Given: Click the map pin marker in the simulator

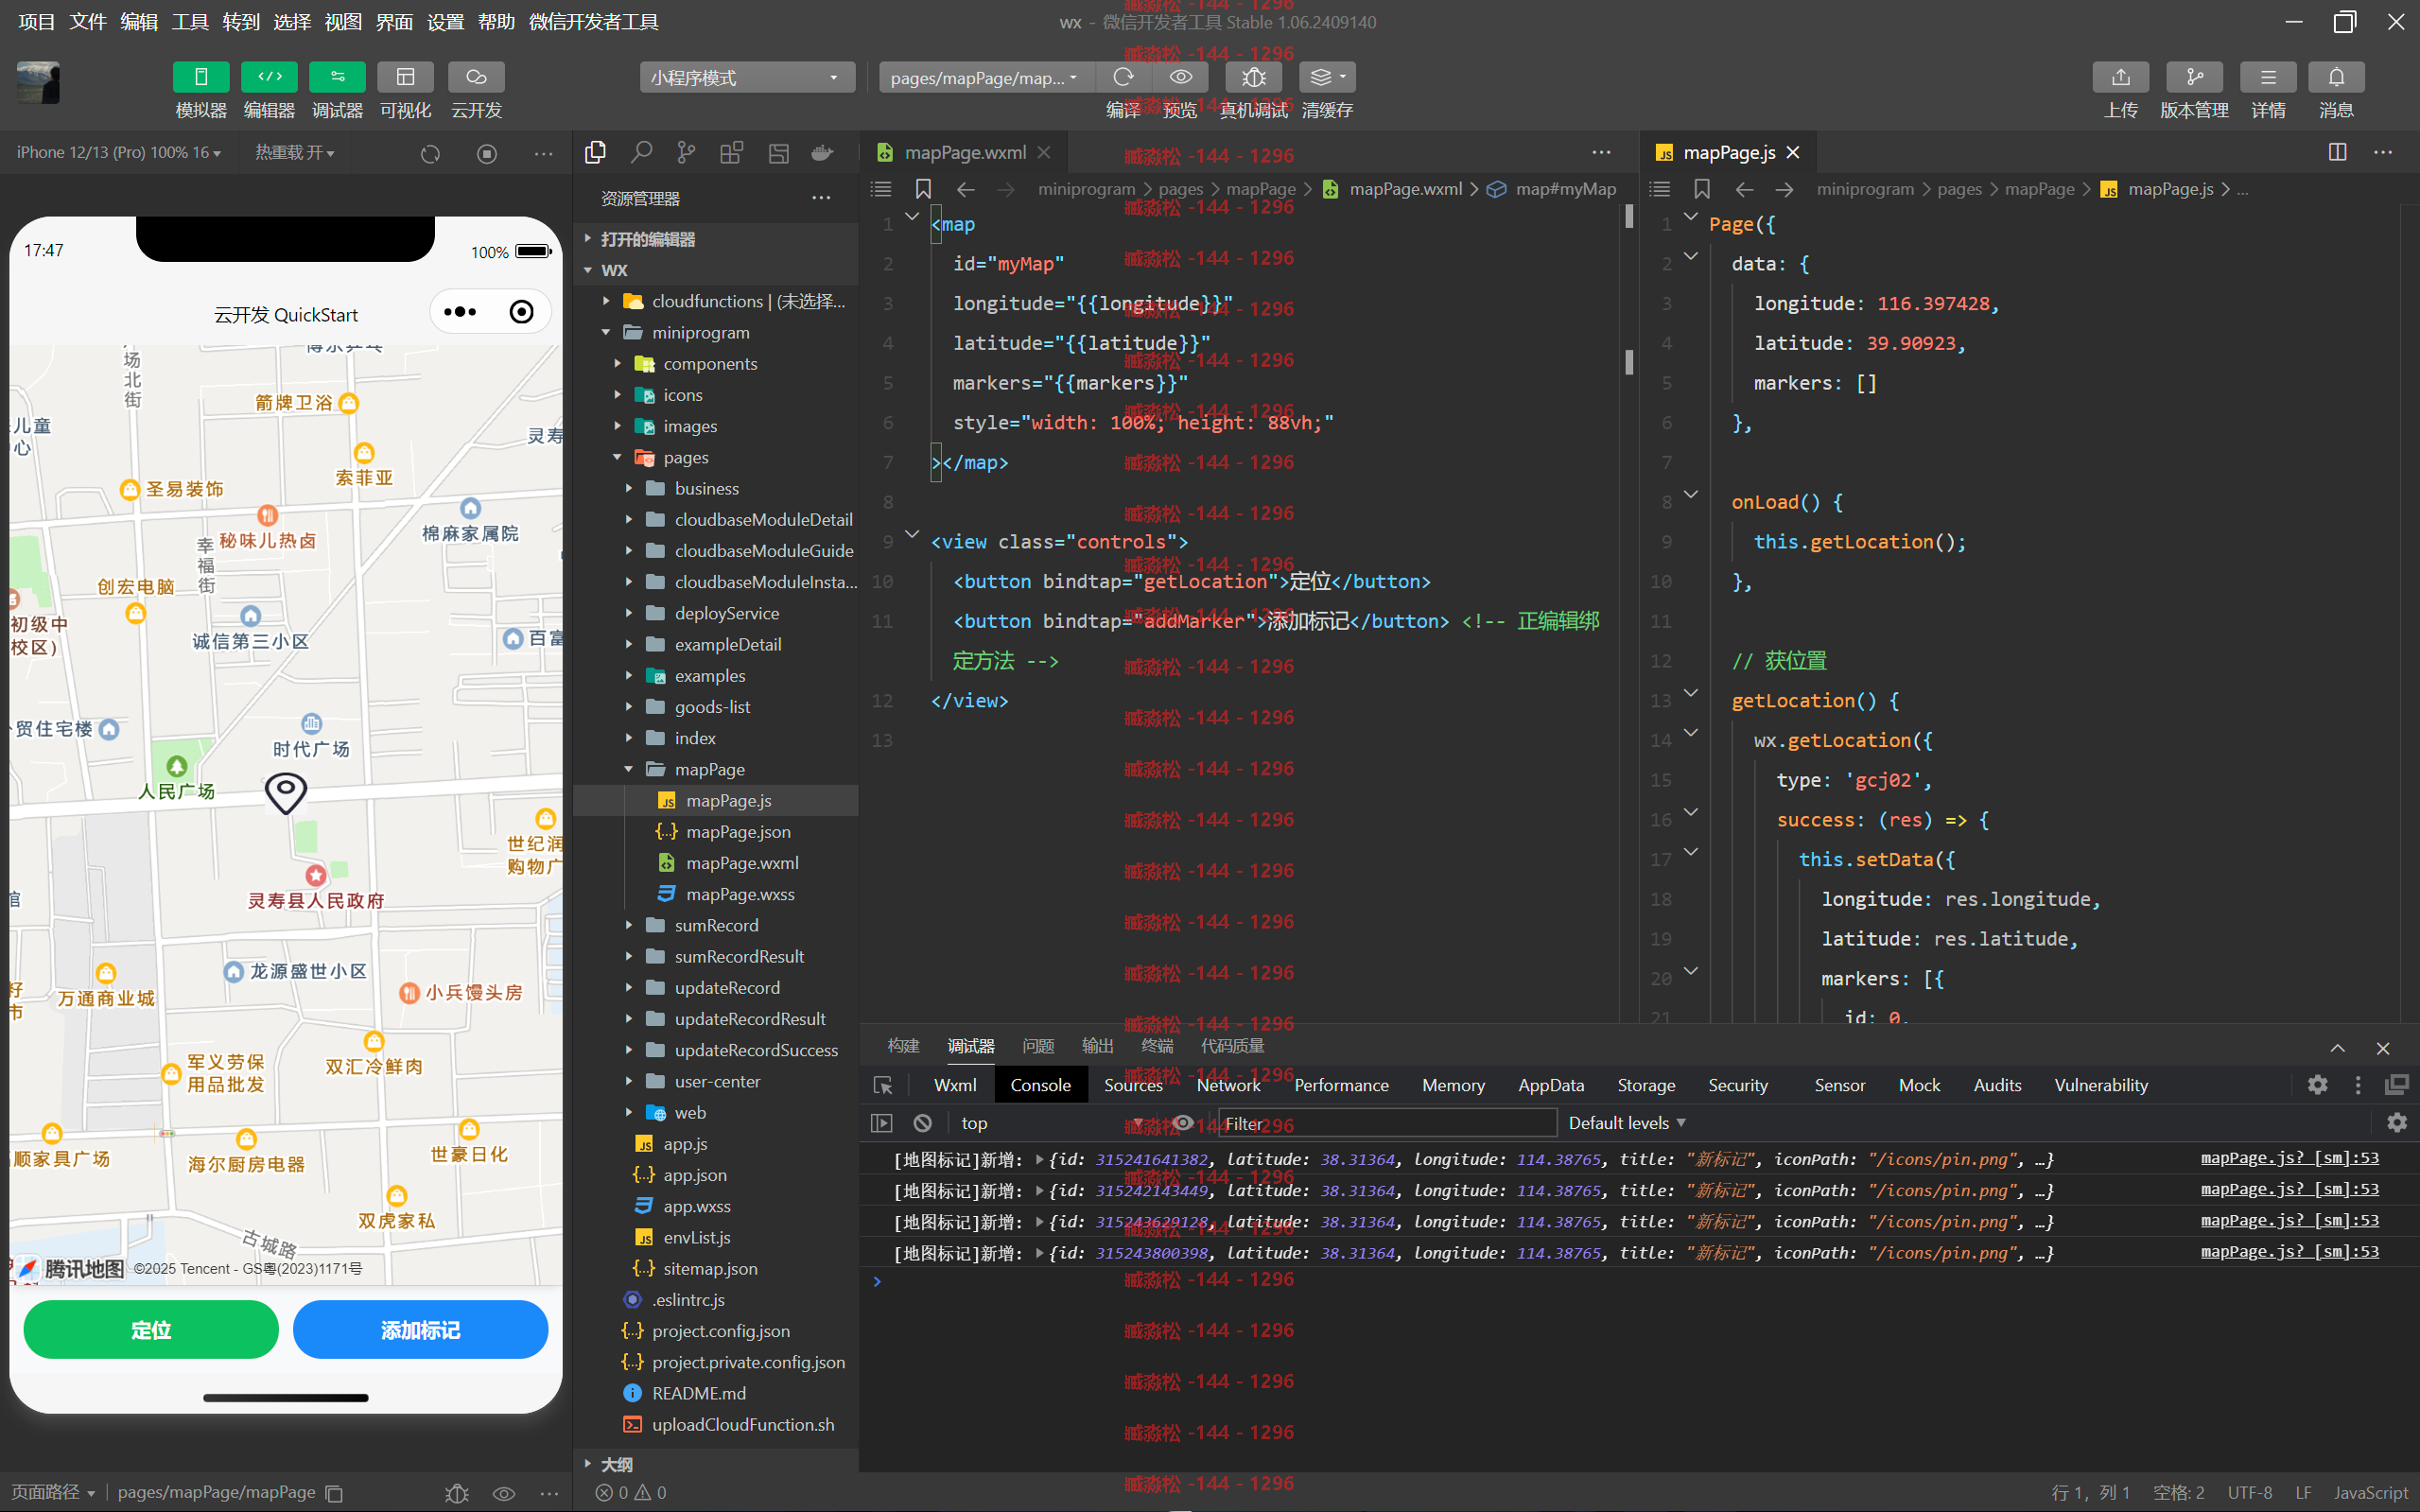Looking at the screenshot, I should pos(286,793).
